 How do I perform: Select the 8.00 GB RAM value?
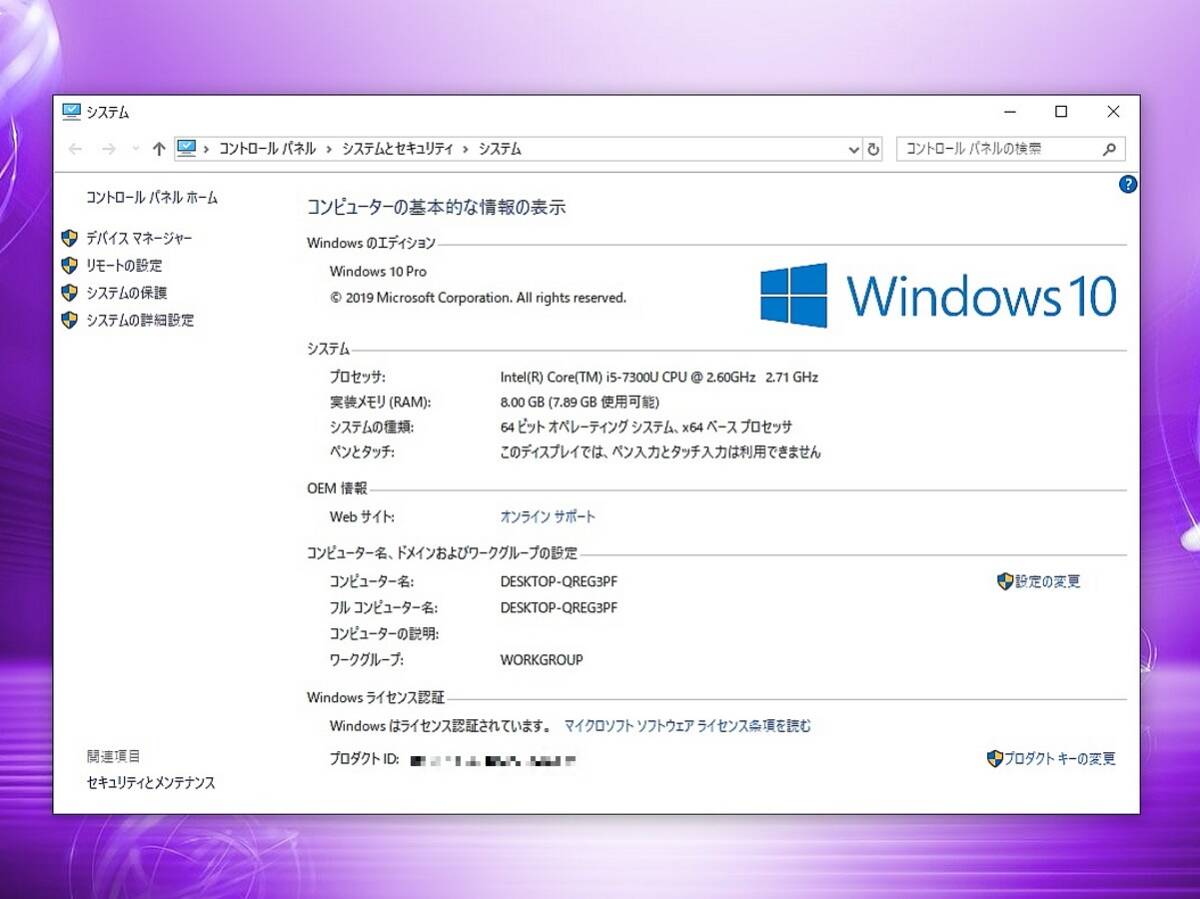click(x=579, y=402)
